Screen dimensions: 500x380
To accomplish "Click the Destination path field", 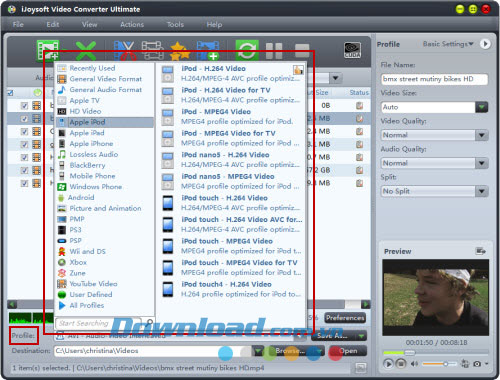I will click(x=153, y=351).
